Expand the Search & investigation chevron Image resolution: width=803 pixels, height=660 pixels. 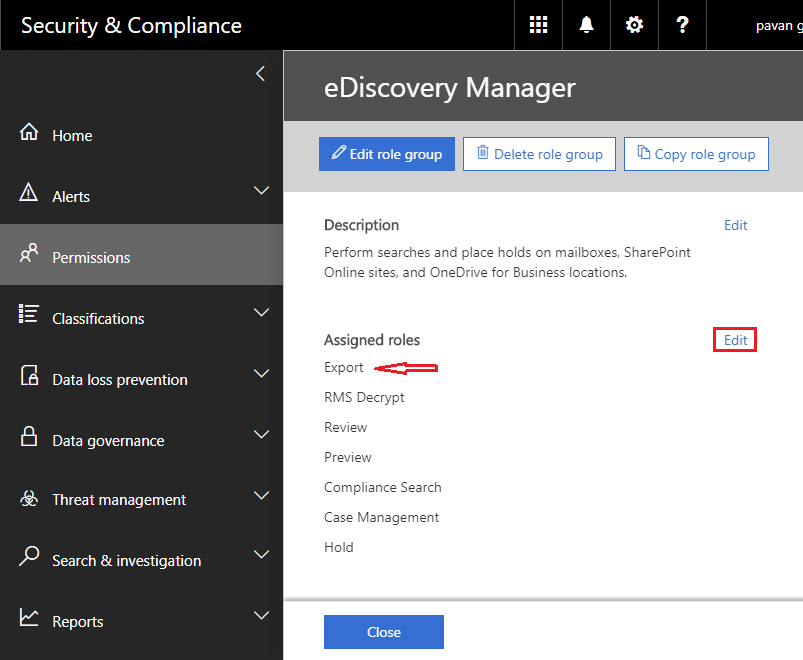pyautogui.click(x=261, y=555)
